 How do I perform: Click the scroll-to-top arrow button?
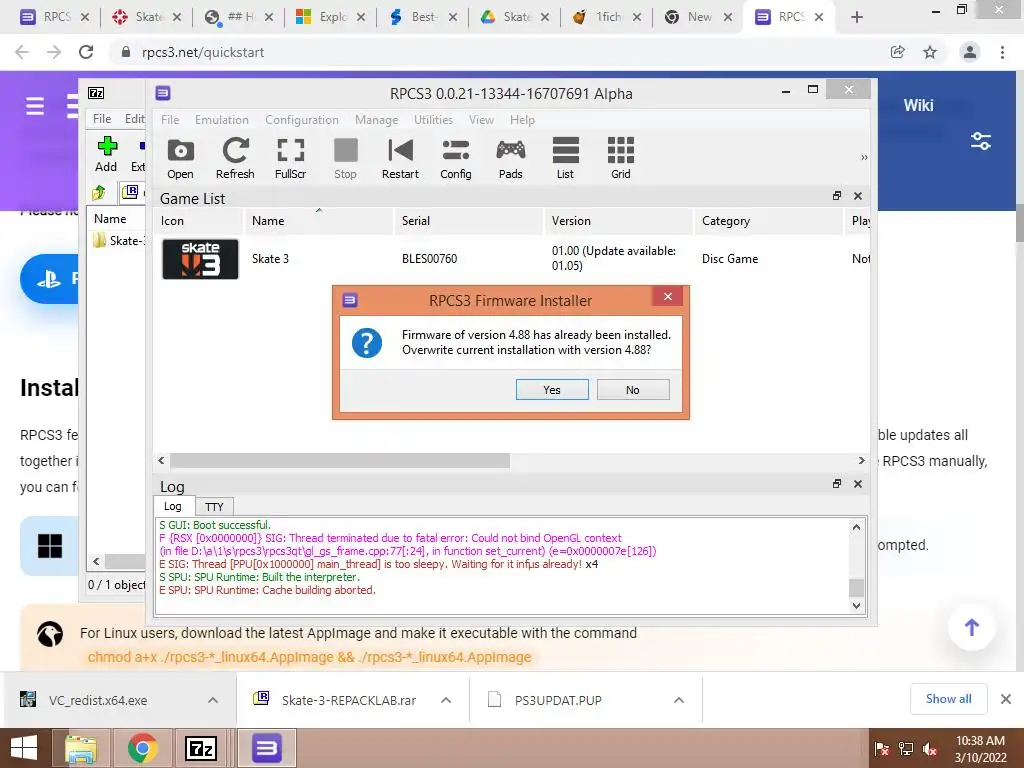coord(972,628)
